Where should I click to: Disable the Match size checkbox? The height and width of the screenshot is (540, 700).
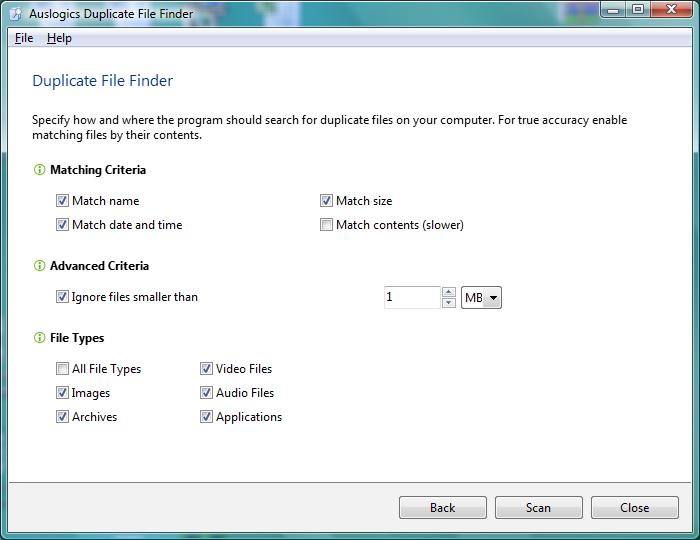pos(327,201)
